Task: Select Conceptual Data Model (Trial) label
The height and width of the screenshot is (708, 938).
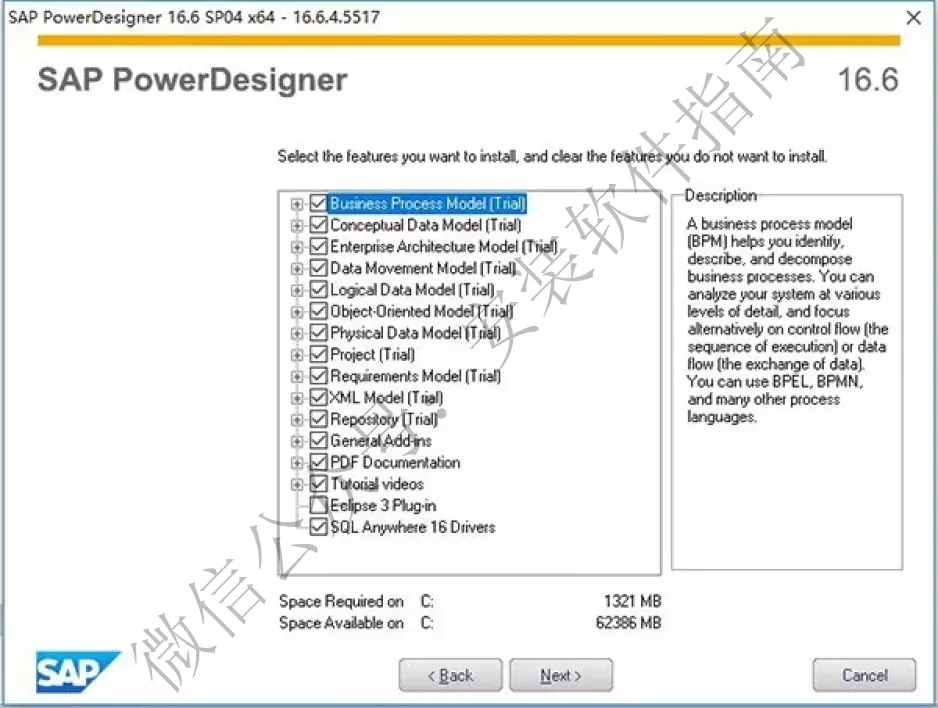Action: (425, 225)
